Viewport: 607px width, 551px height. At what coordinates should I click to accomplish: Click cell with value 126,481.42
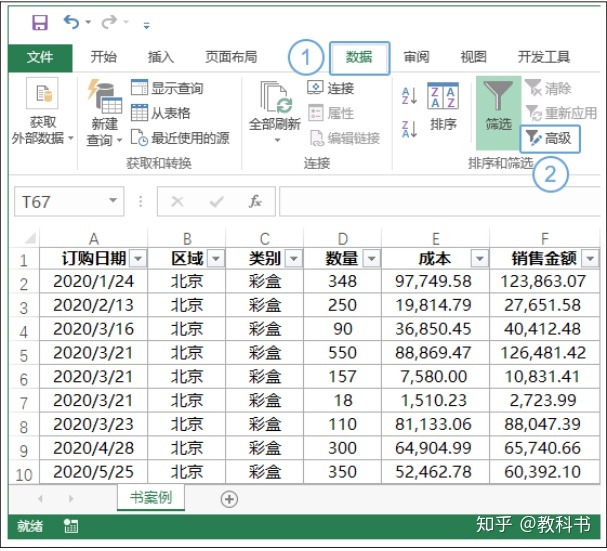click(x=545, y=353)
